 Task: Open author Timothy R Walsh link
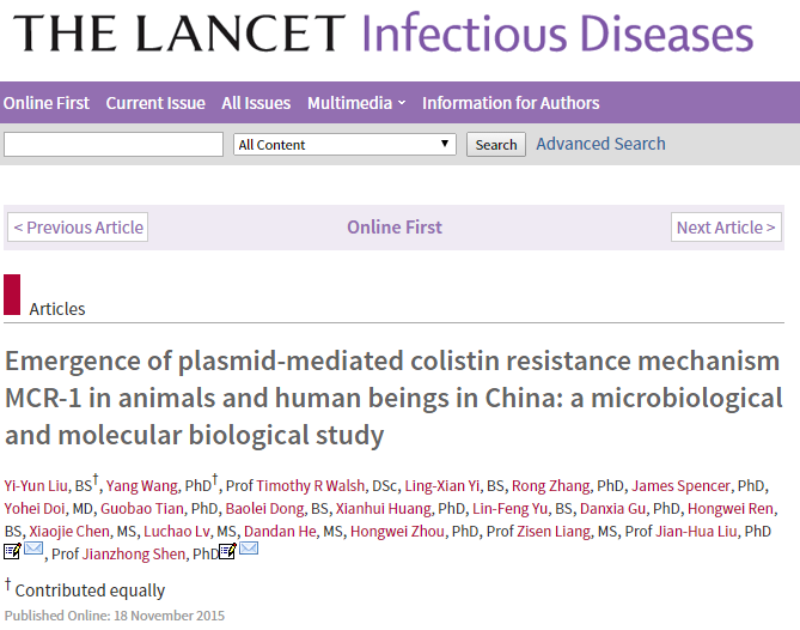click(x=311, y=486)
